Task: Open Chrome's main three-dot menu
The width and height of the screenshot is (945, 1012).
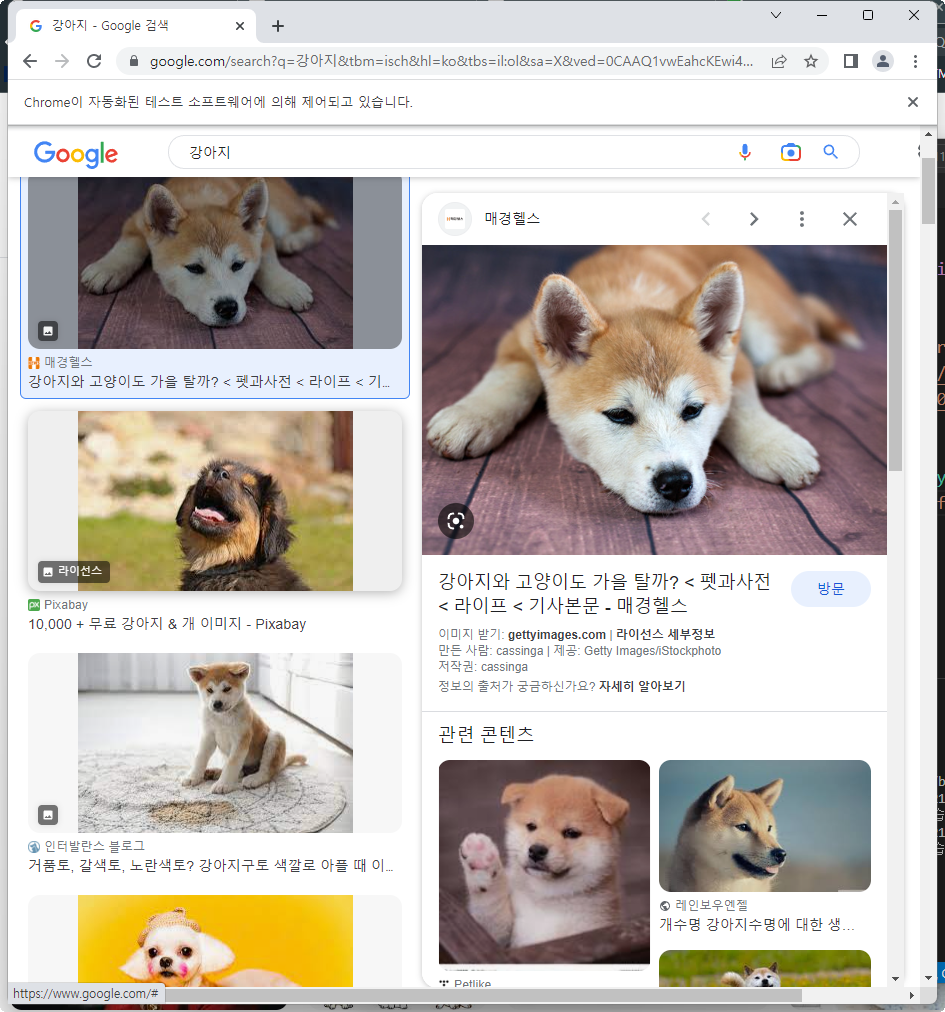Action: [916, 61]
